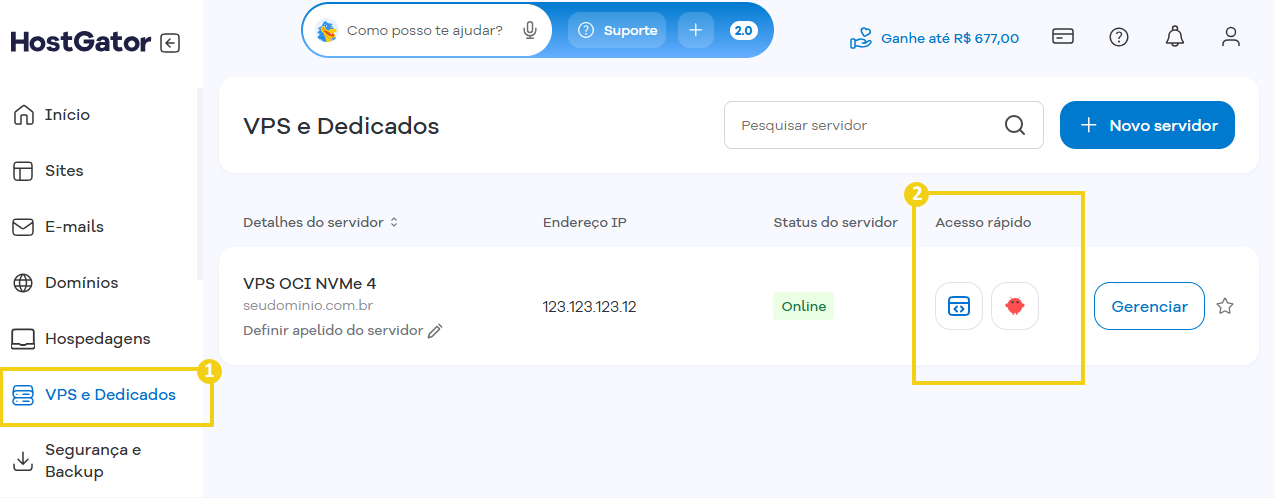Open the Ganhe até R$ 677,00 offer

click(x=934, y=38)
